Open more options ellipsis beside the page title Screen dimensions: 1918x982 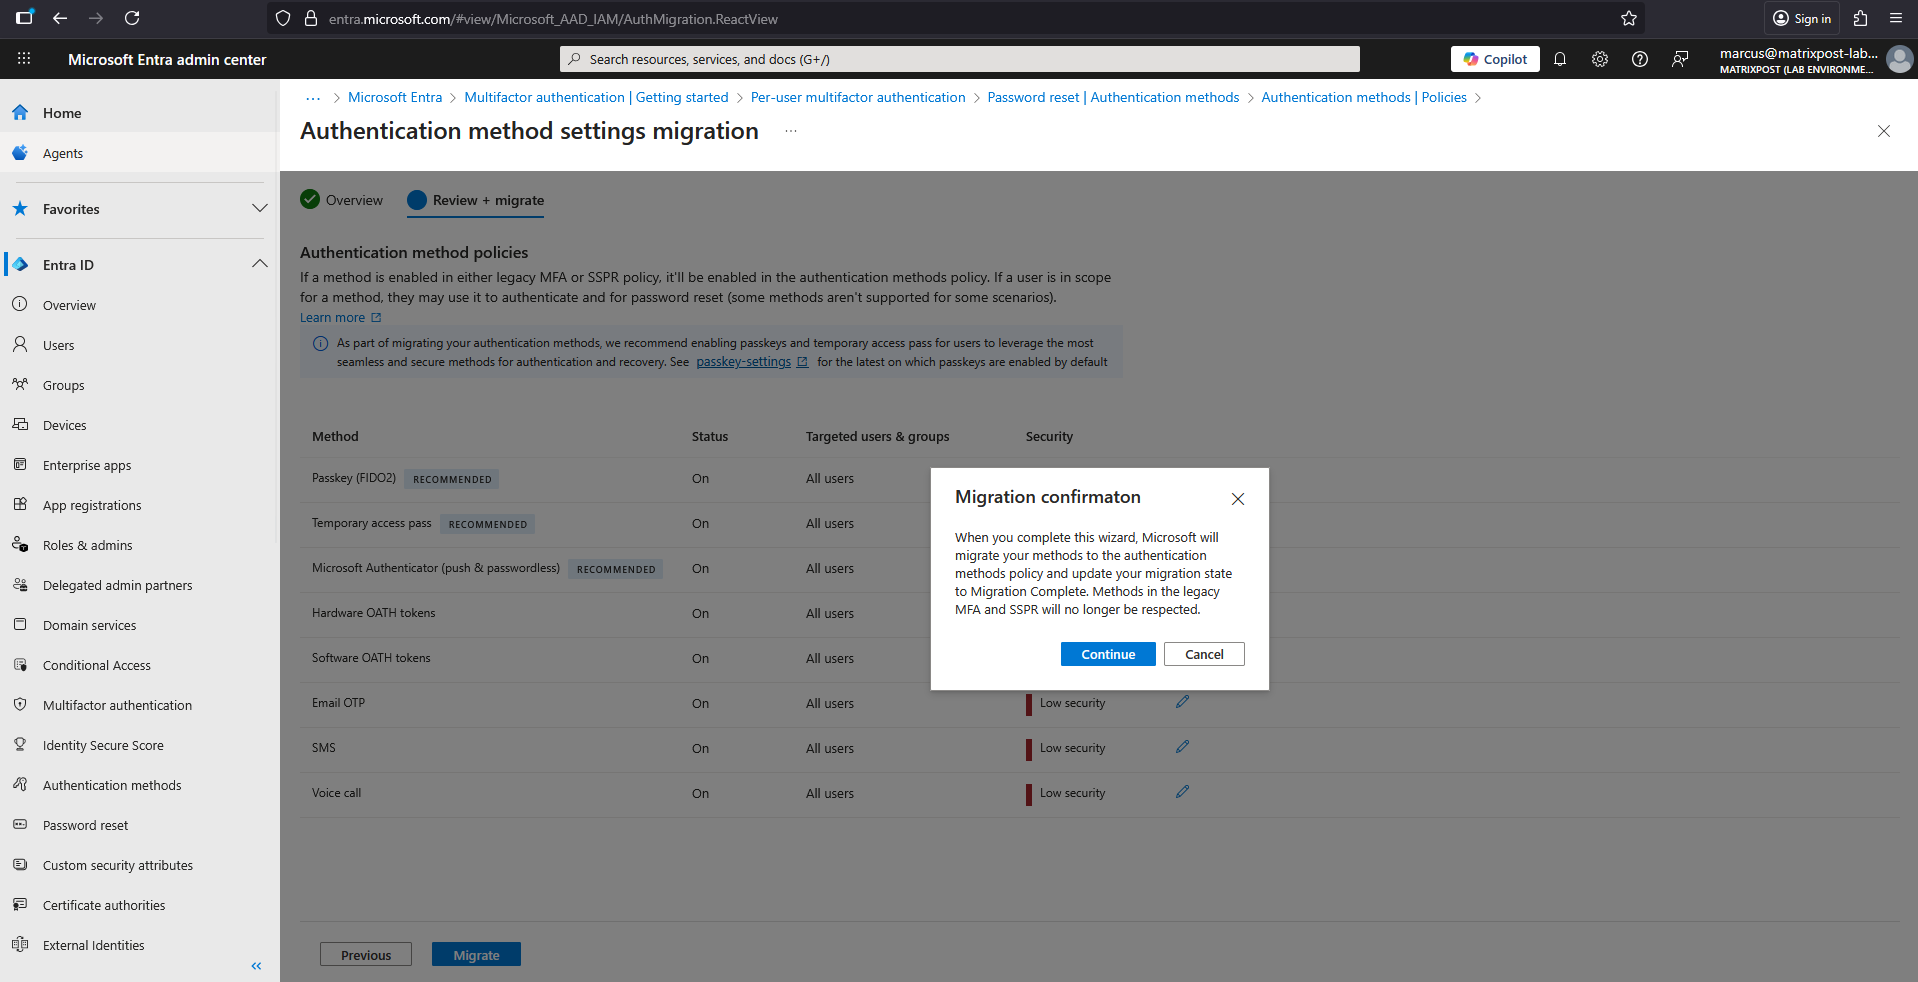(791, 131)
